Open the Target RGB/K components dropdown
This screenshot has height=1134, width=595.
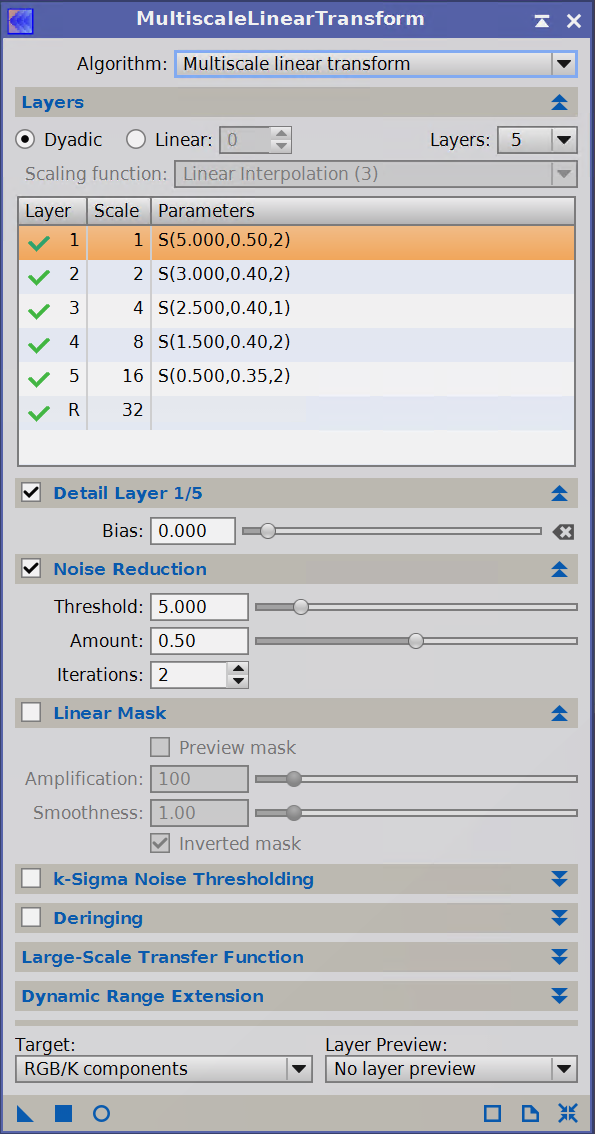(x=163, y=1068)
